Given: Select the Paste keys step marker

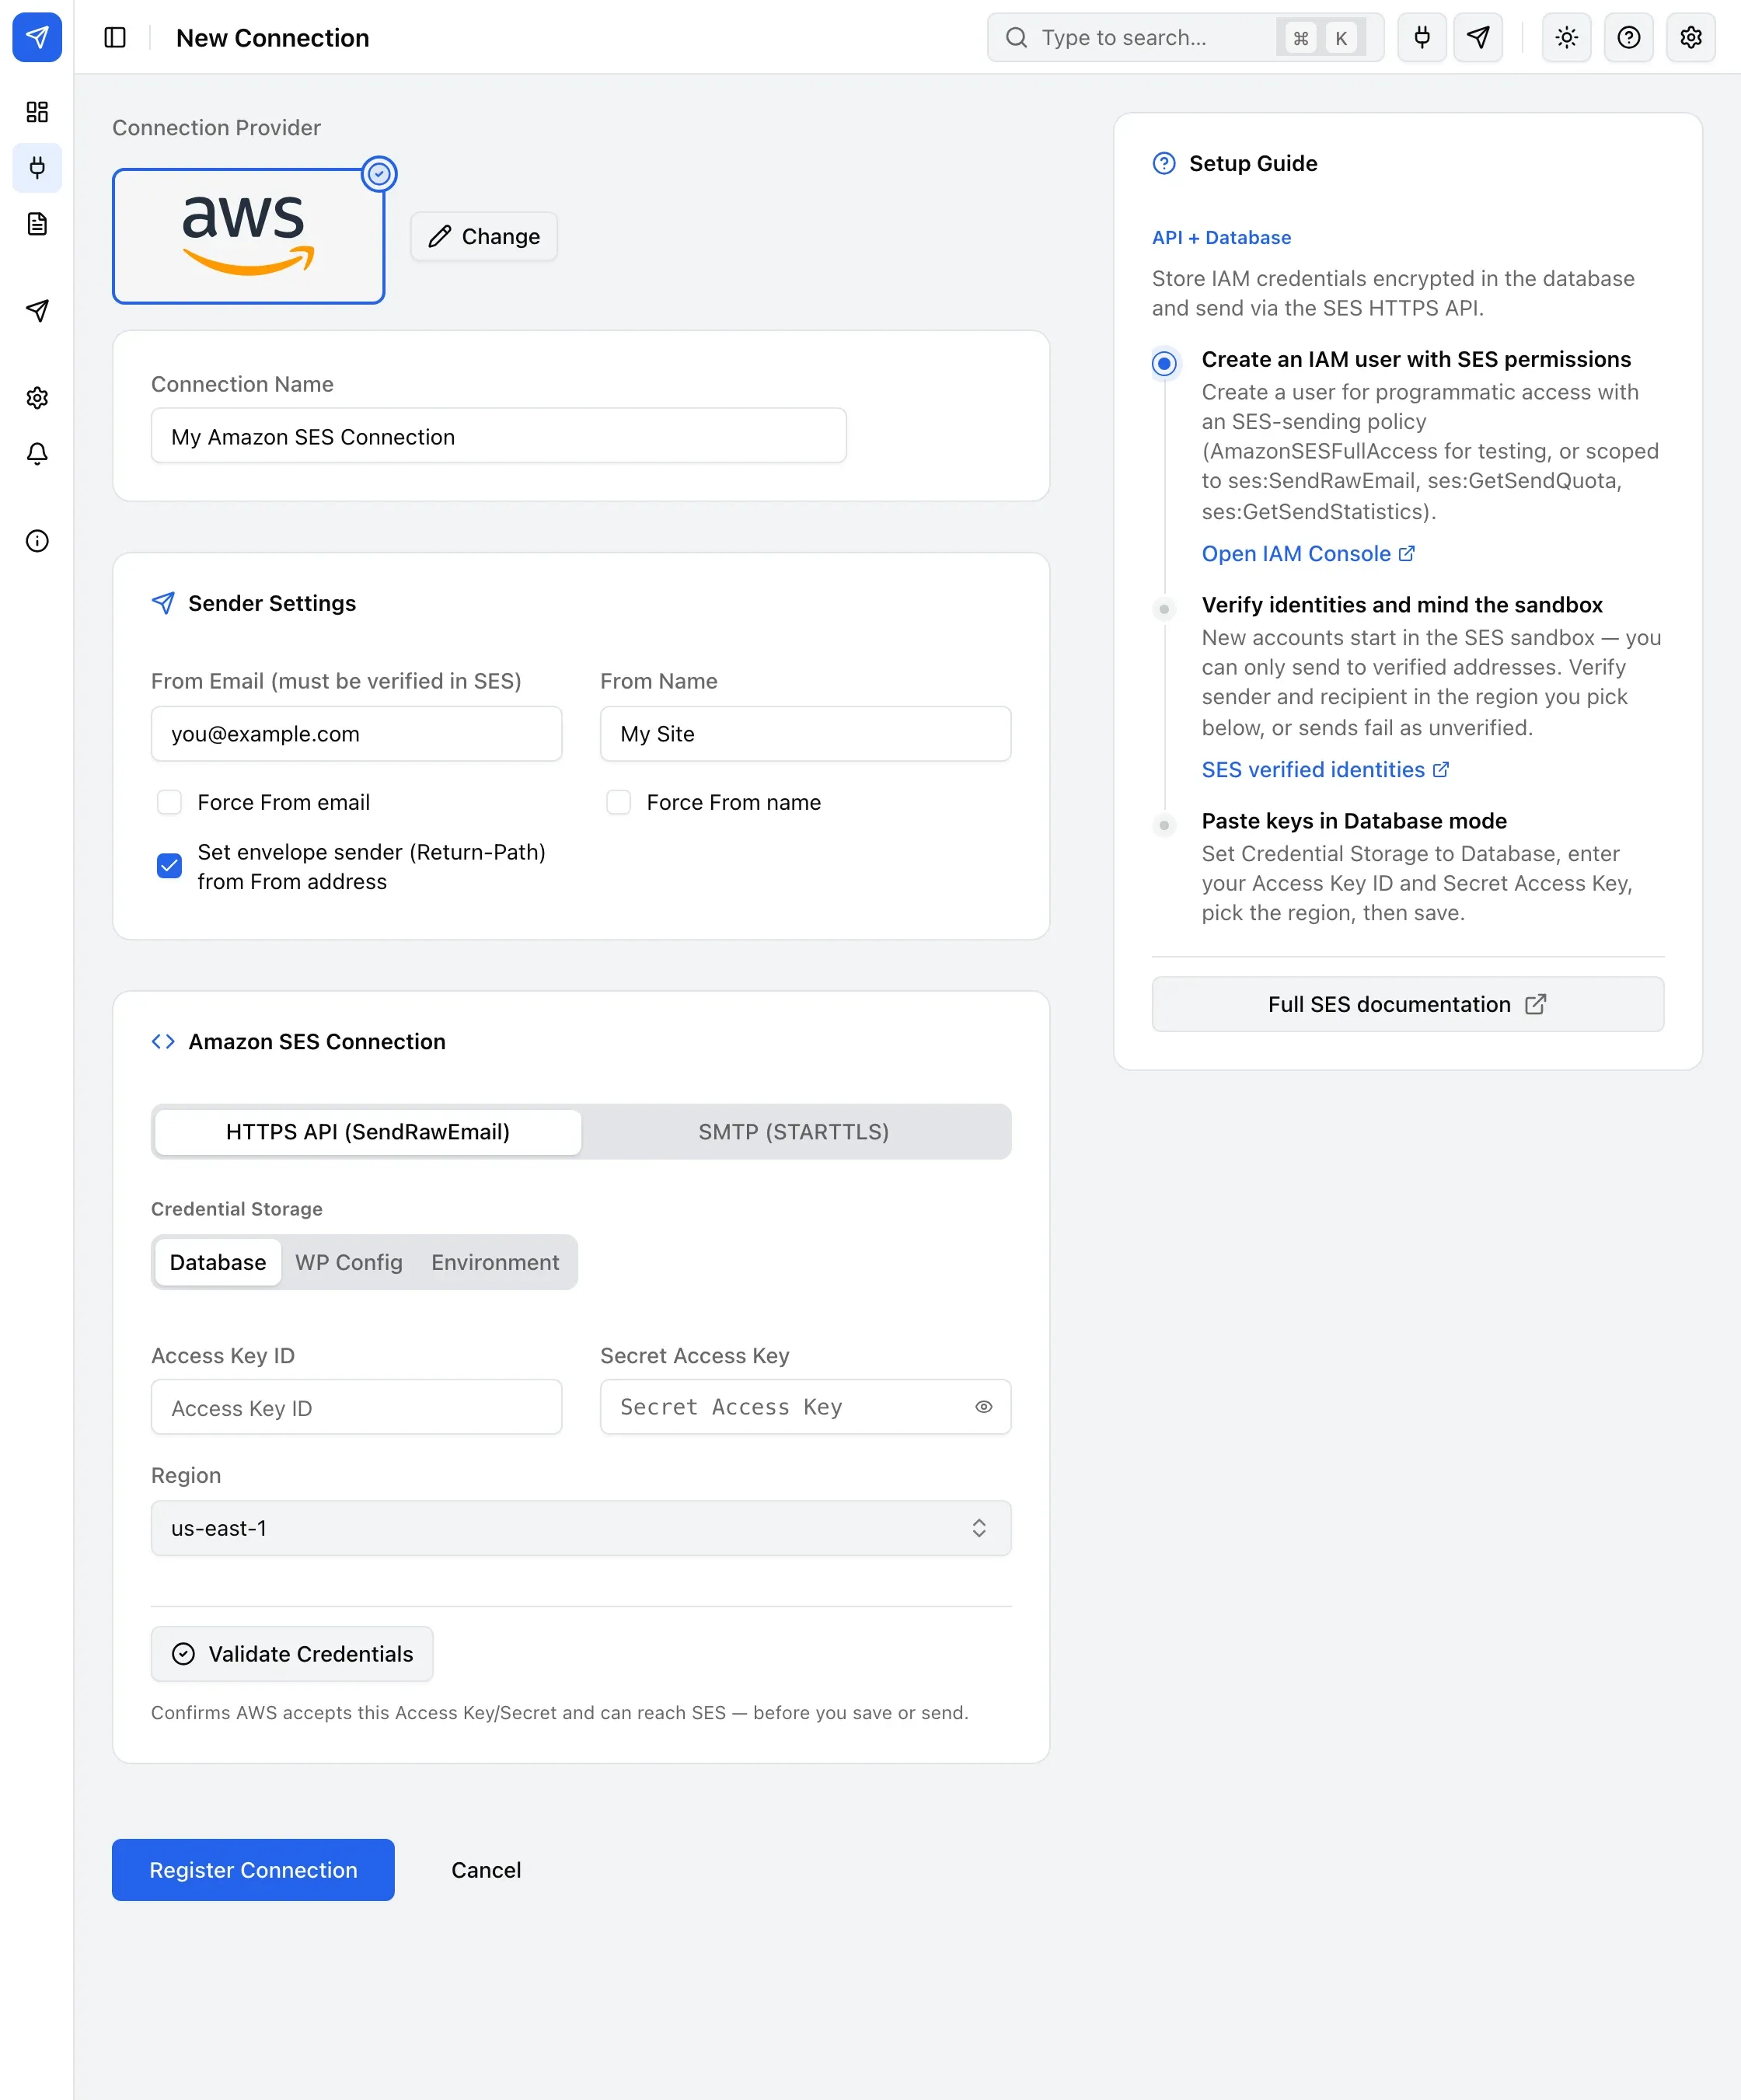Looking at the screenshot, I should pos(1164,825).
